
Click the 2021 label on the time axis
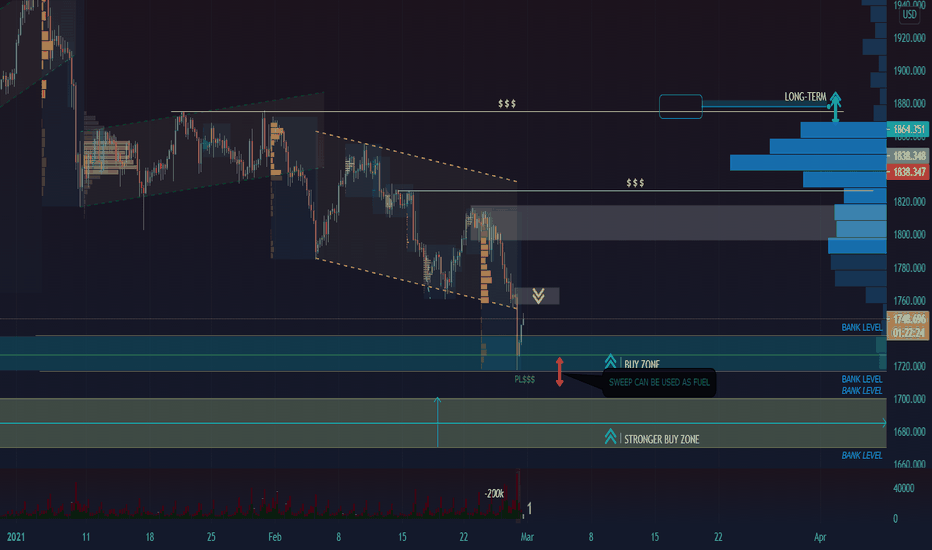pyautogui.click(x=16, y=537)
